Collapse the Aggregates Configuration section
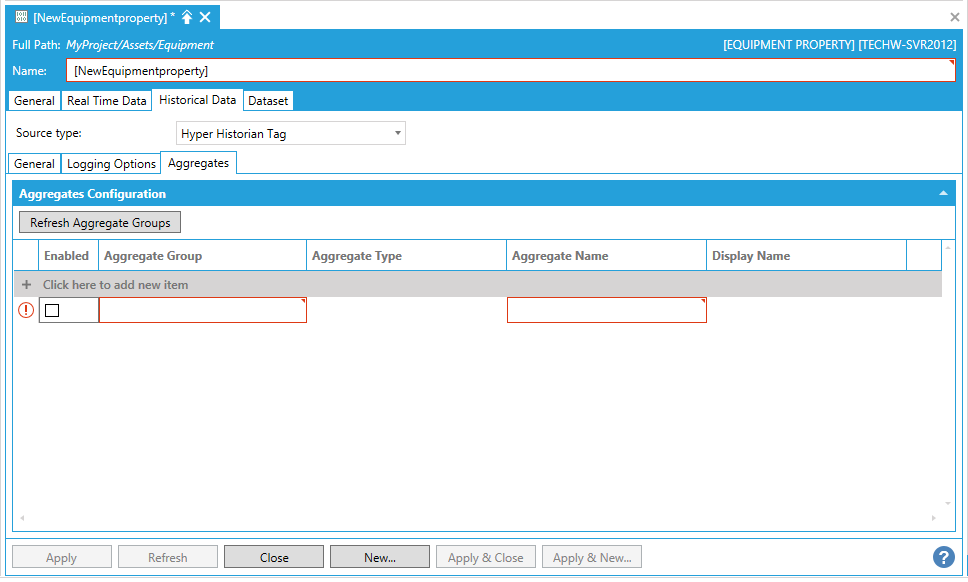This screenshot has height=582, width=968. (943, 193)
